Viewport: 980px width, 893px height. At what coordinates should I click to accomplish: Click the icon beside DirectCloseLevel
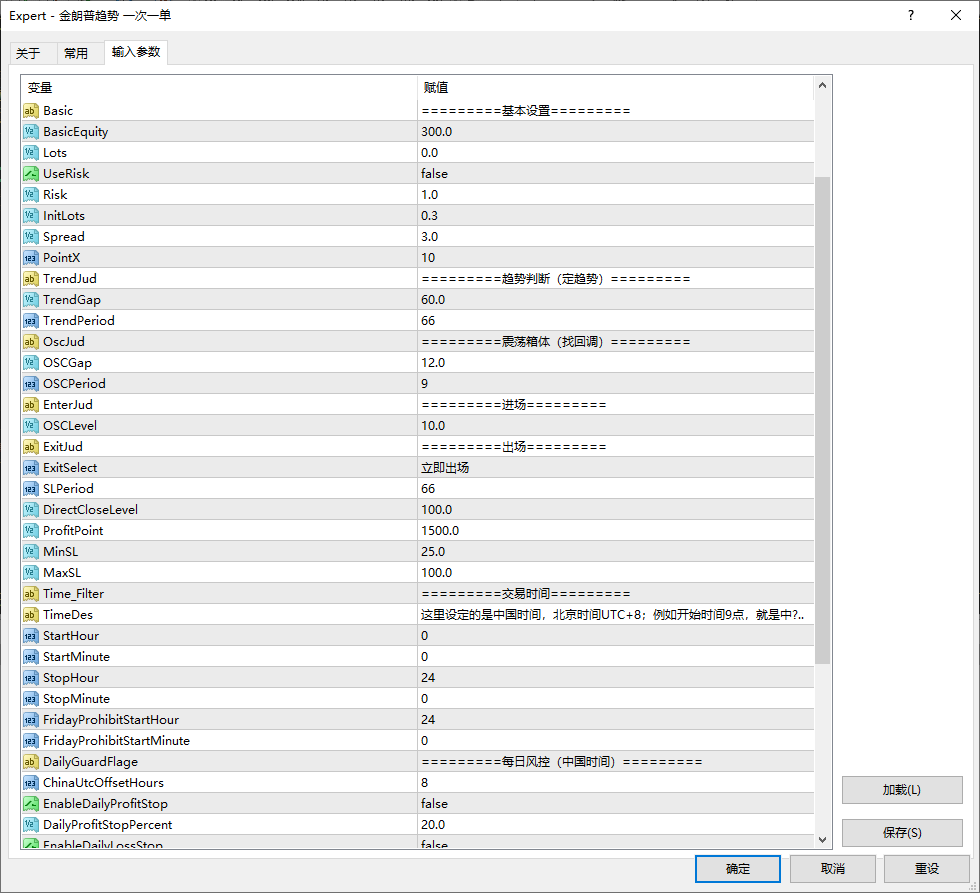pos(31,510)
